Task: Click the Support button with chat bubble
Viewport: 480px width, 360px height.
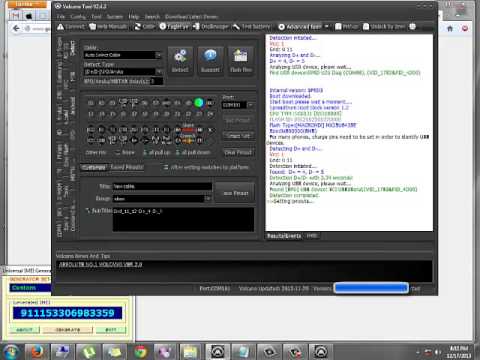Action: [210, 61]
